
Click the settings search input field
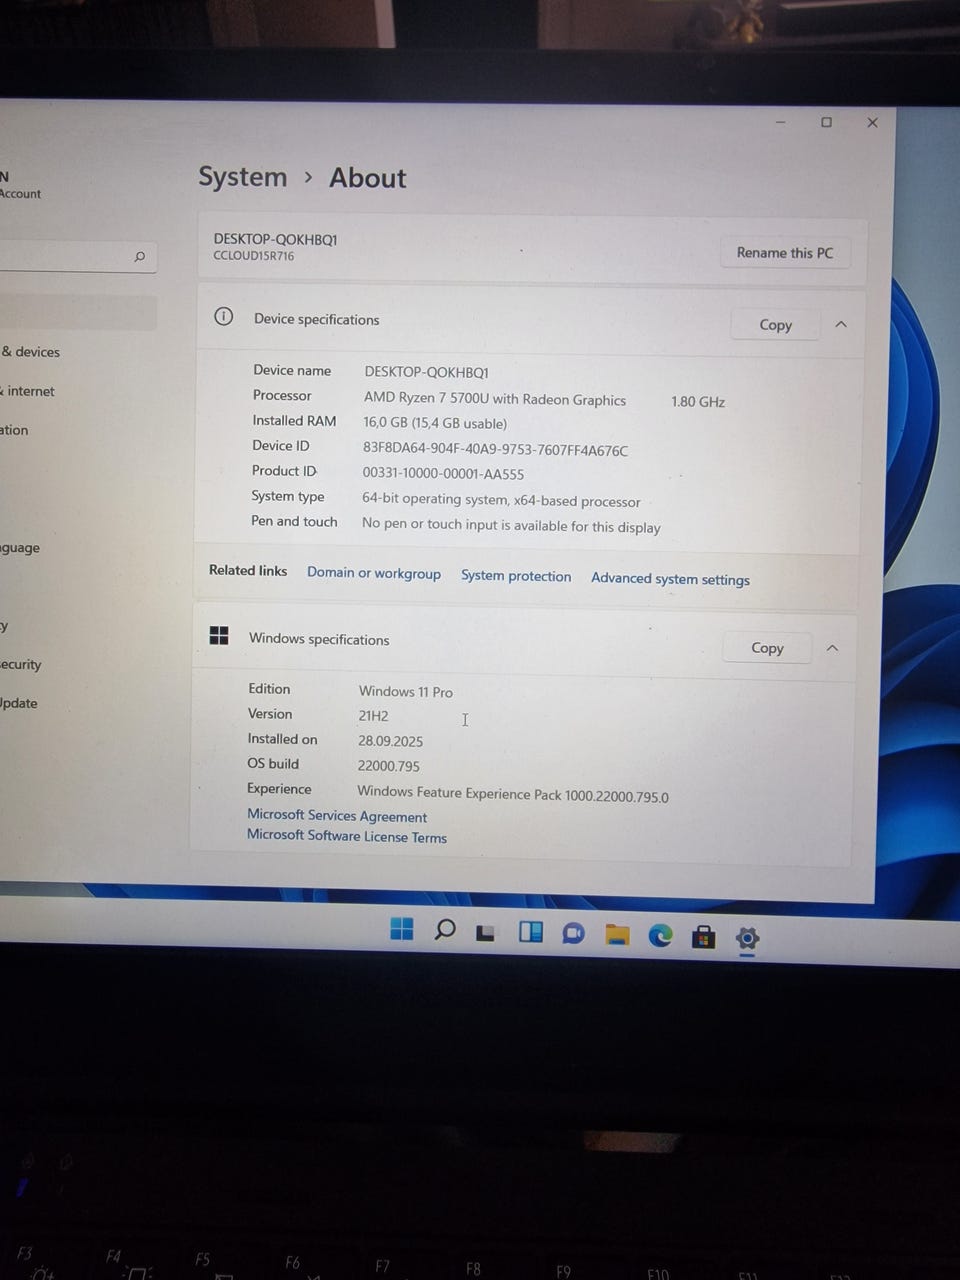pos(77,257)
